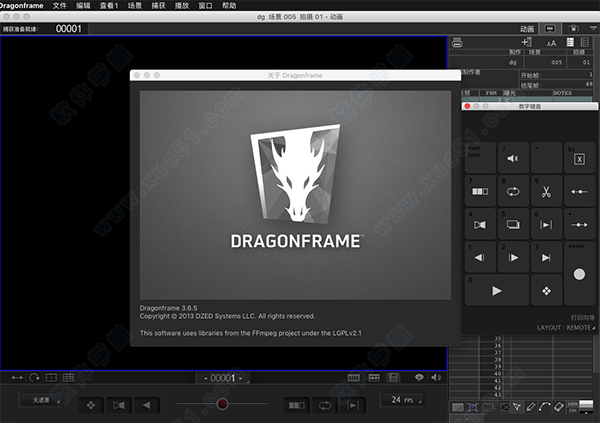
Task: Click the highlighted keypad panel icon
Action: click(393, 378)
